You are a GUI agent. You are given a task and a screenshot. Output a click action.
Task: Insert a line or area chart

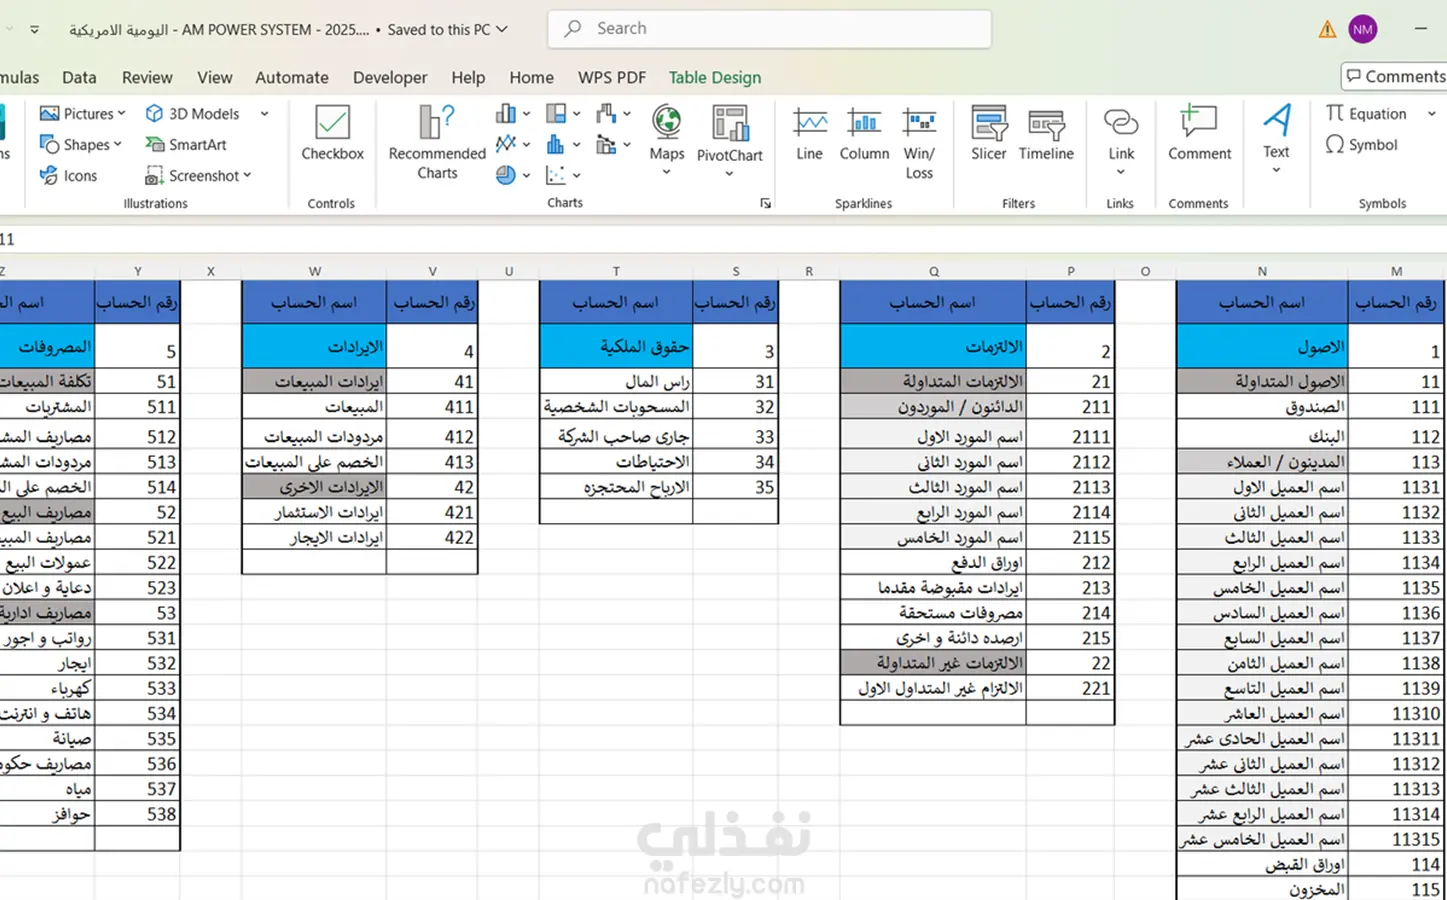click(x=506, y=144)
